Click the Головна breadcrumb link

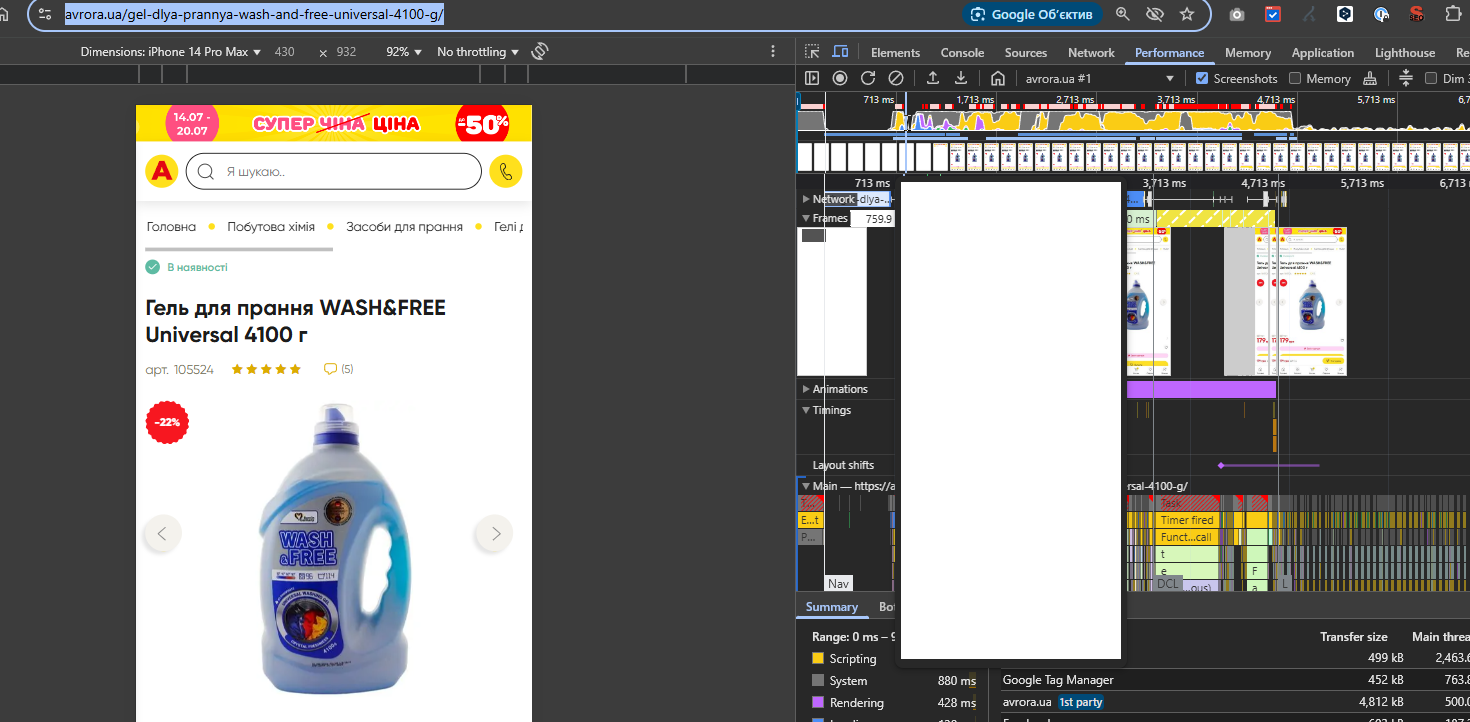[x=171, y=227]
